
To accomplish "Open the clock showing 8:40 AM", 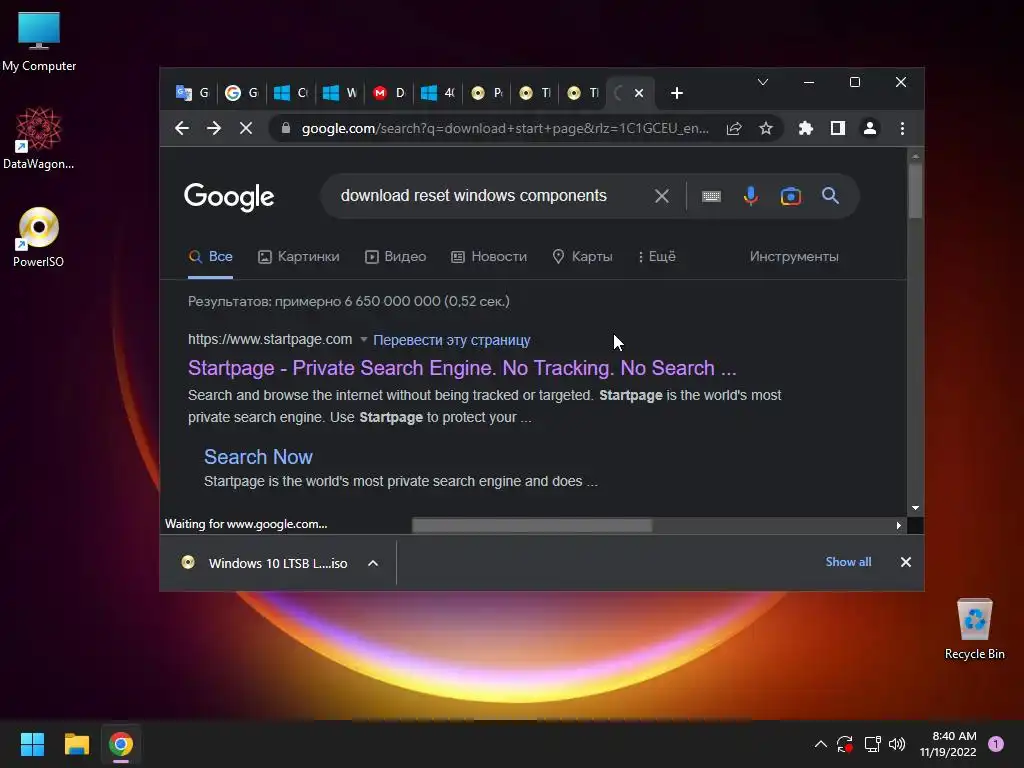I will pyautogui.click(x=948, y=744).
